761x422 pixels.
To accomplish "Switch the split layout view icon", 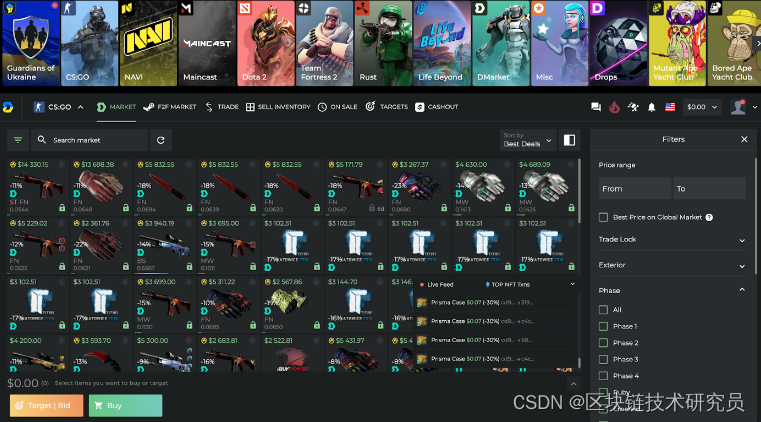I will point(569,140).
